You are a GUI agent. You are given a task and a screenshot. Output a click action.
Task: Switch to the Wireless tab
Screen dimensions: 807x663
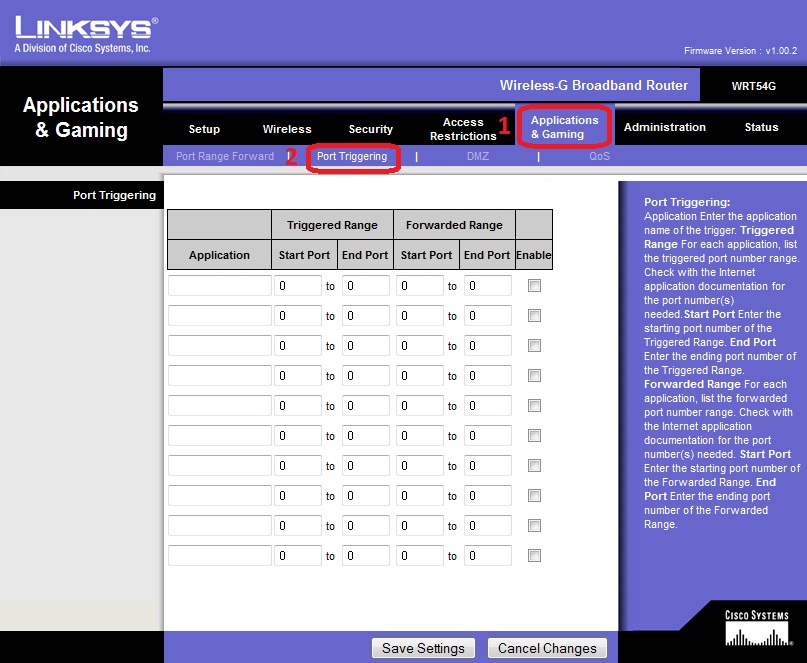tap(287, 129)
